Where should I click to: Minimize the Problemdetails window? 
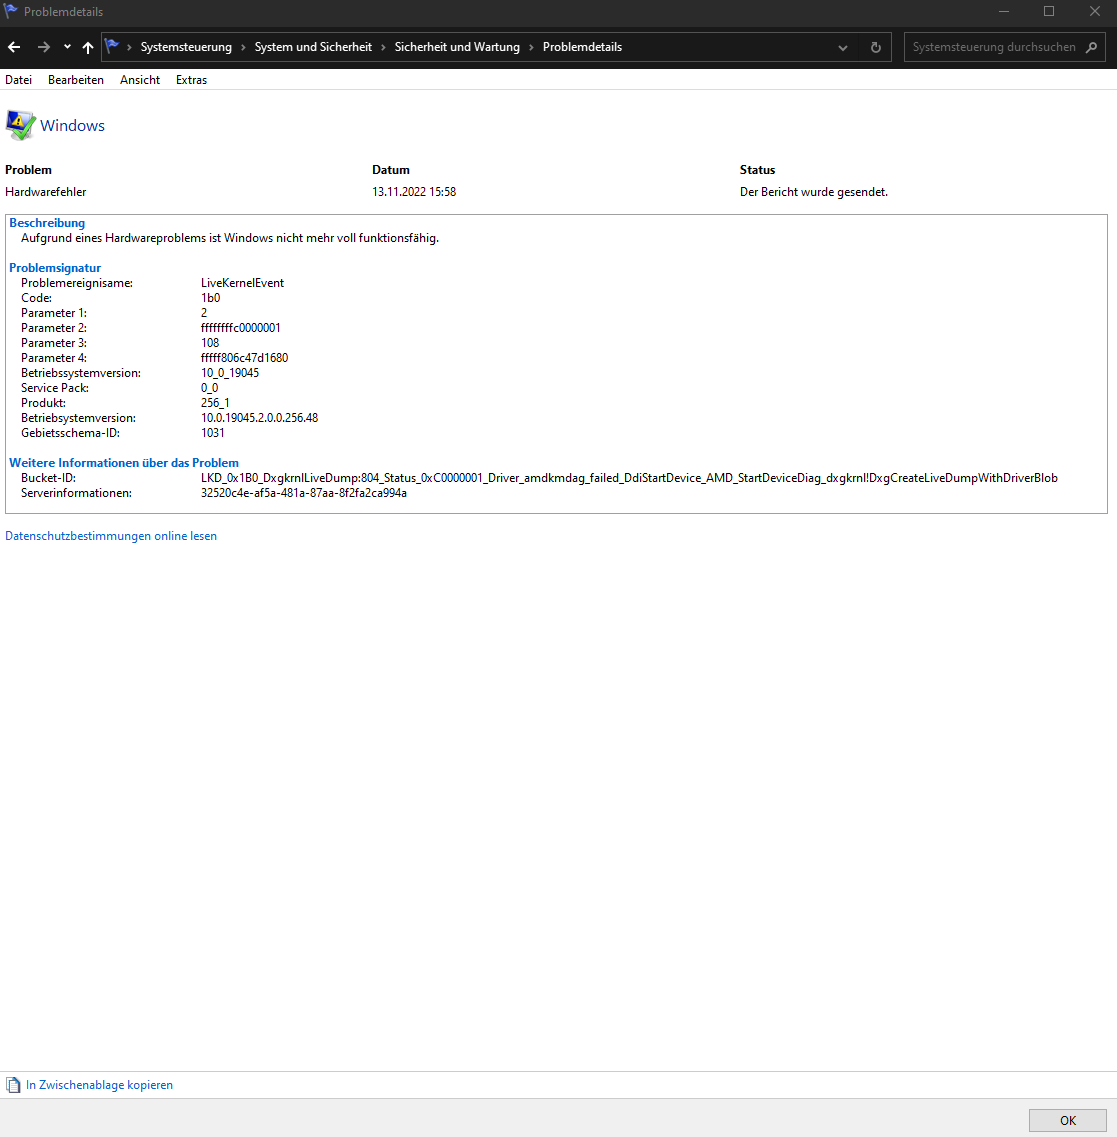tap(1004, 12)
